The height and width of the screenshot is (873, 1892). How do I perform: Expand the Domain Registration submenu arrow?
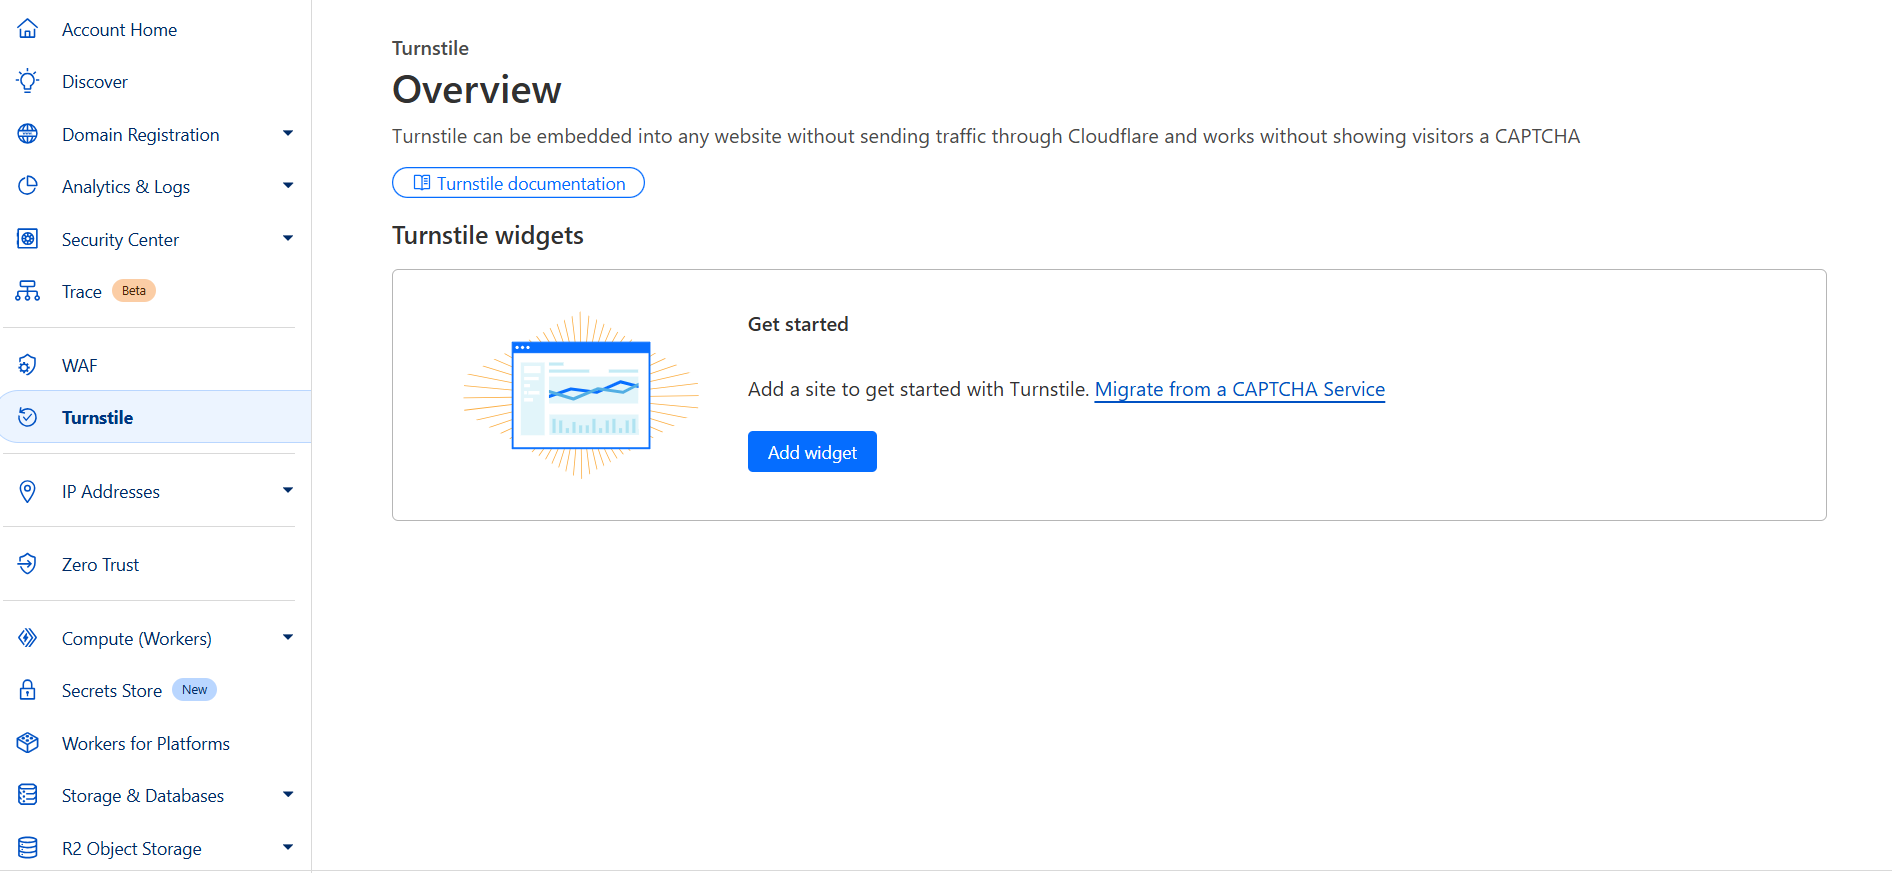pos(288,134)
